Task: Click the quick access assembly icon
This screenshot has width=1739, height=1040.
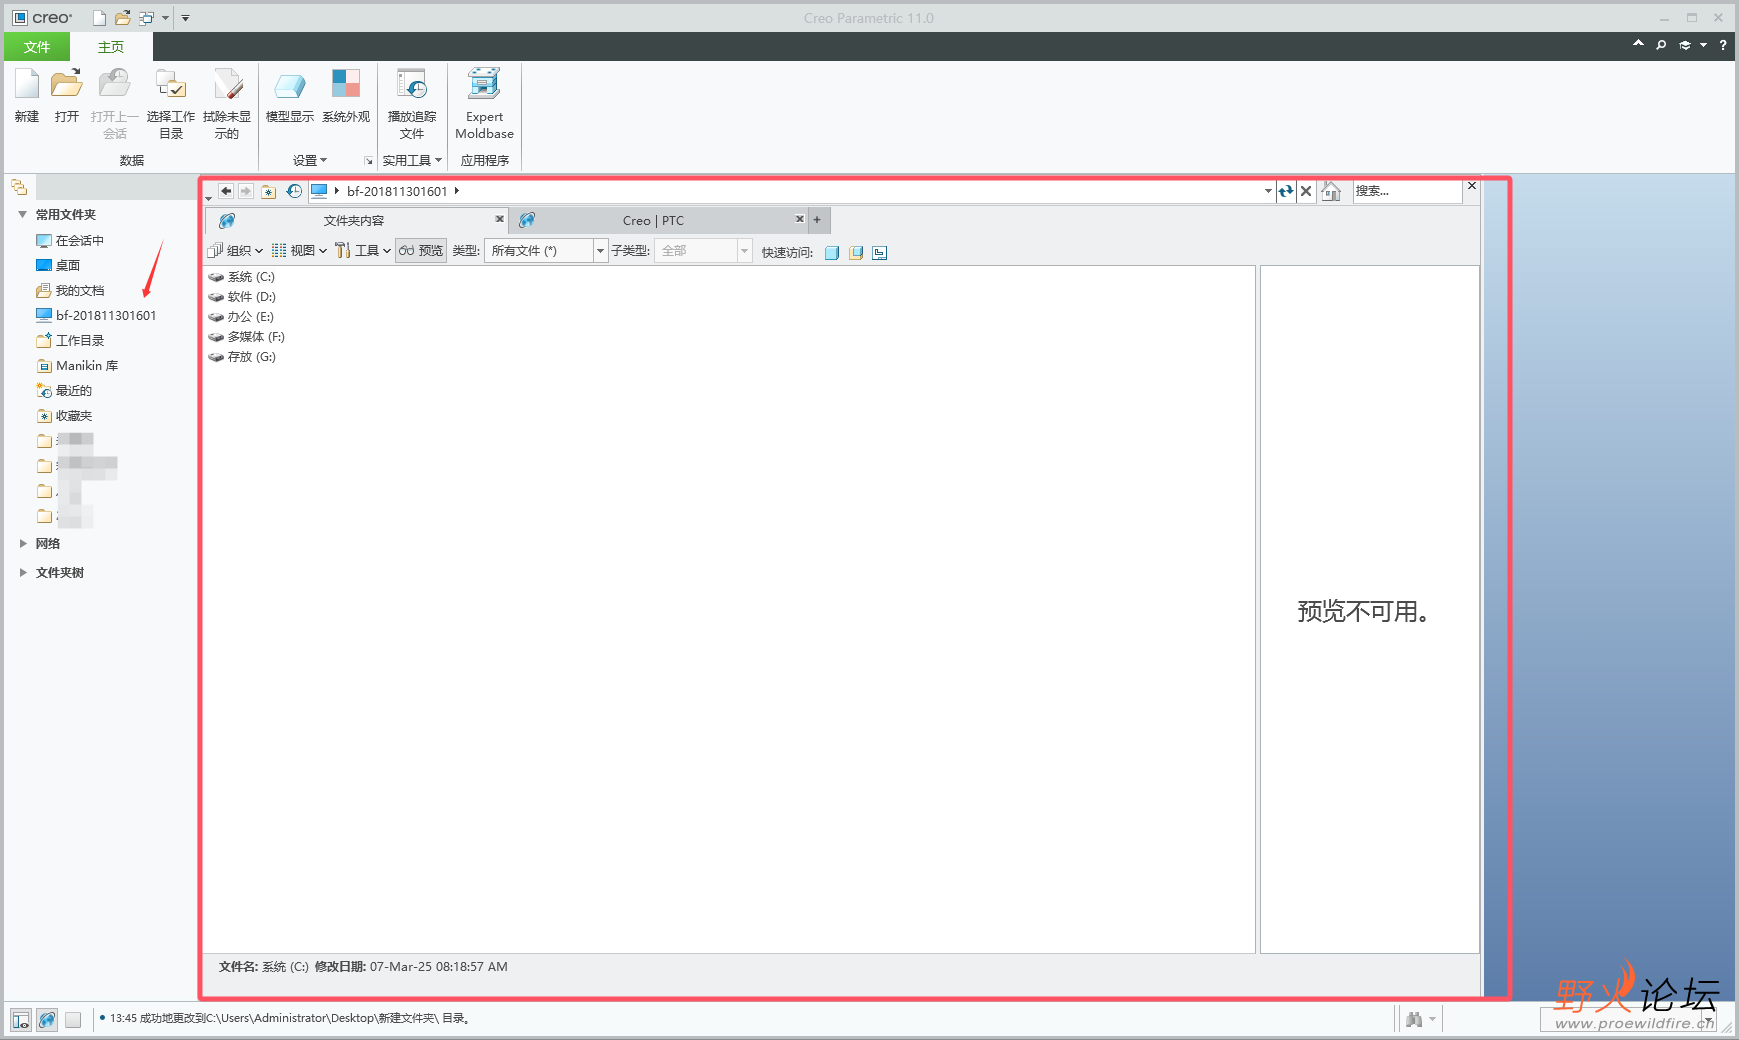Action: point(856,253)
